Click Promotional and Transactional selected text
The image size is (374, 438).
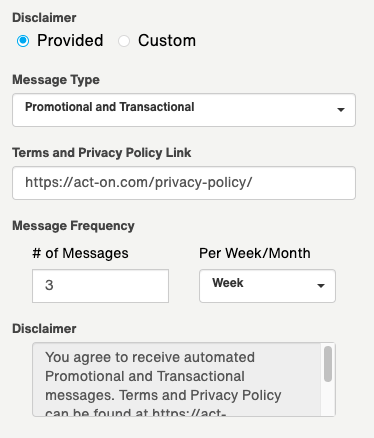[x=110, y=107]
